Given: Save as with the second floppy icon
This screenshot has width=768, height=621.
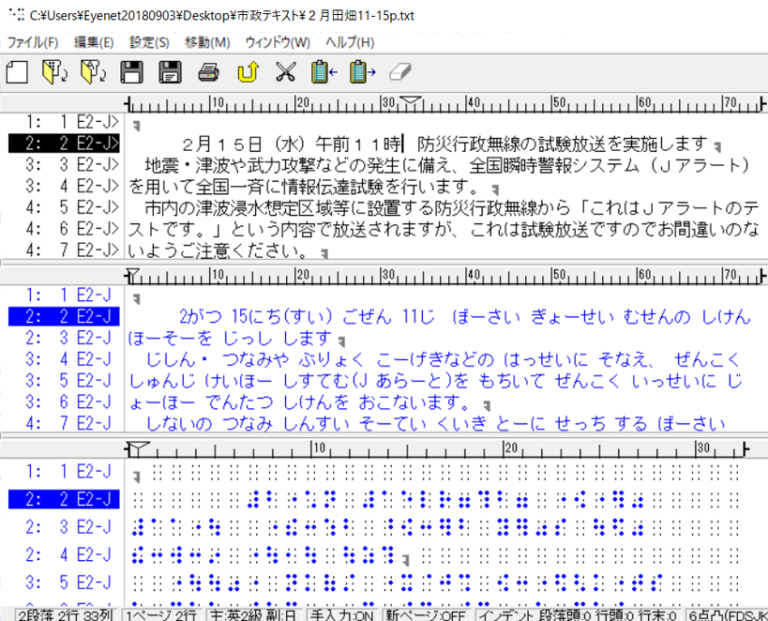Looking at the screenshot, I should [x=170, y=72].
